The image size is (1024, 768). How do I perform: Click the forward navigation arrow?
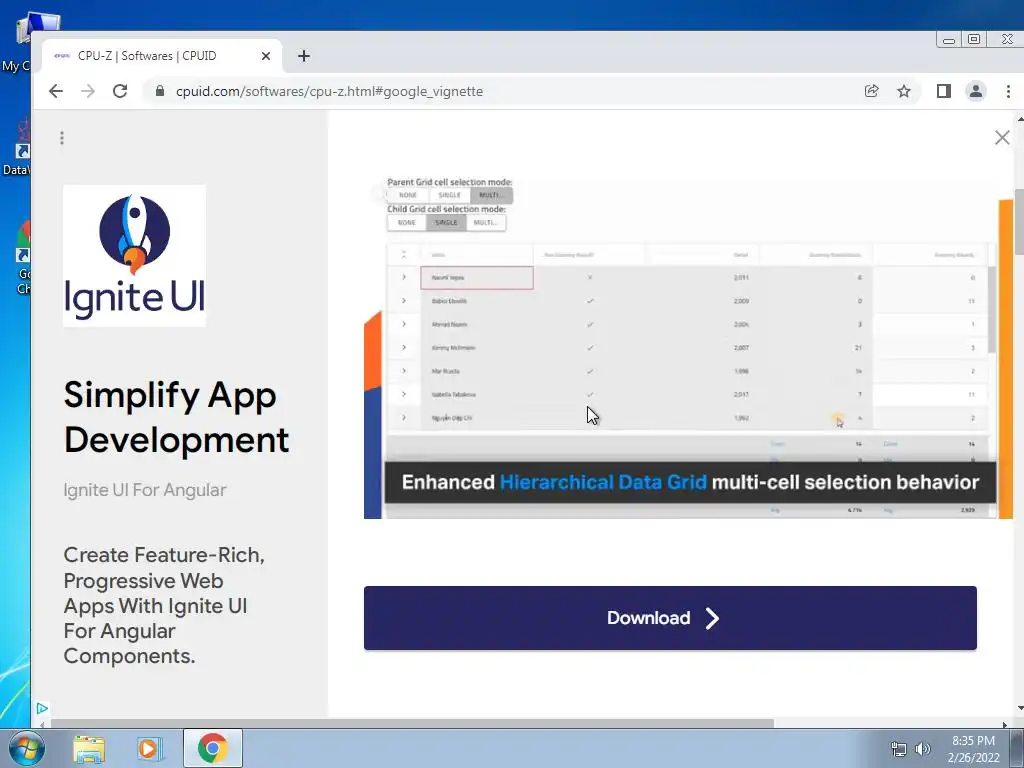[88, 91]
